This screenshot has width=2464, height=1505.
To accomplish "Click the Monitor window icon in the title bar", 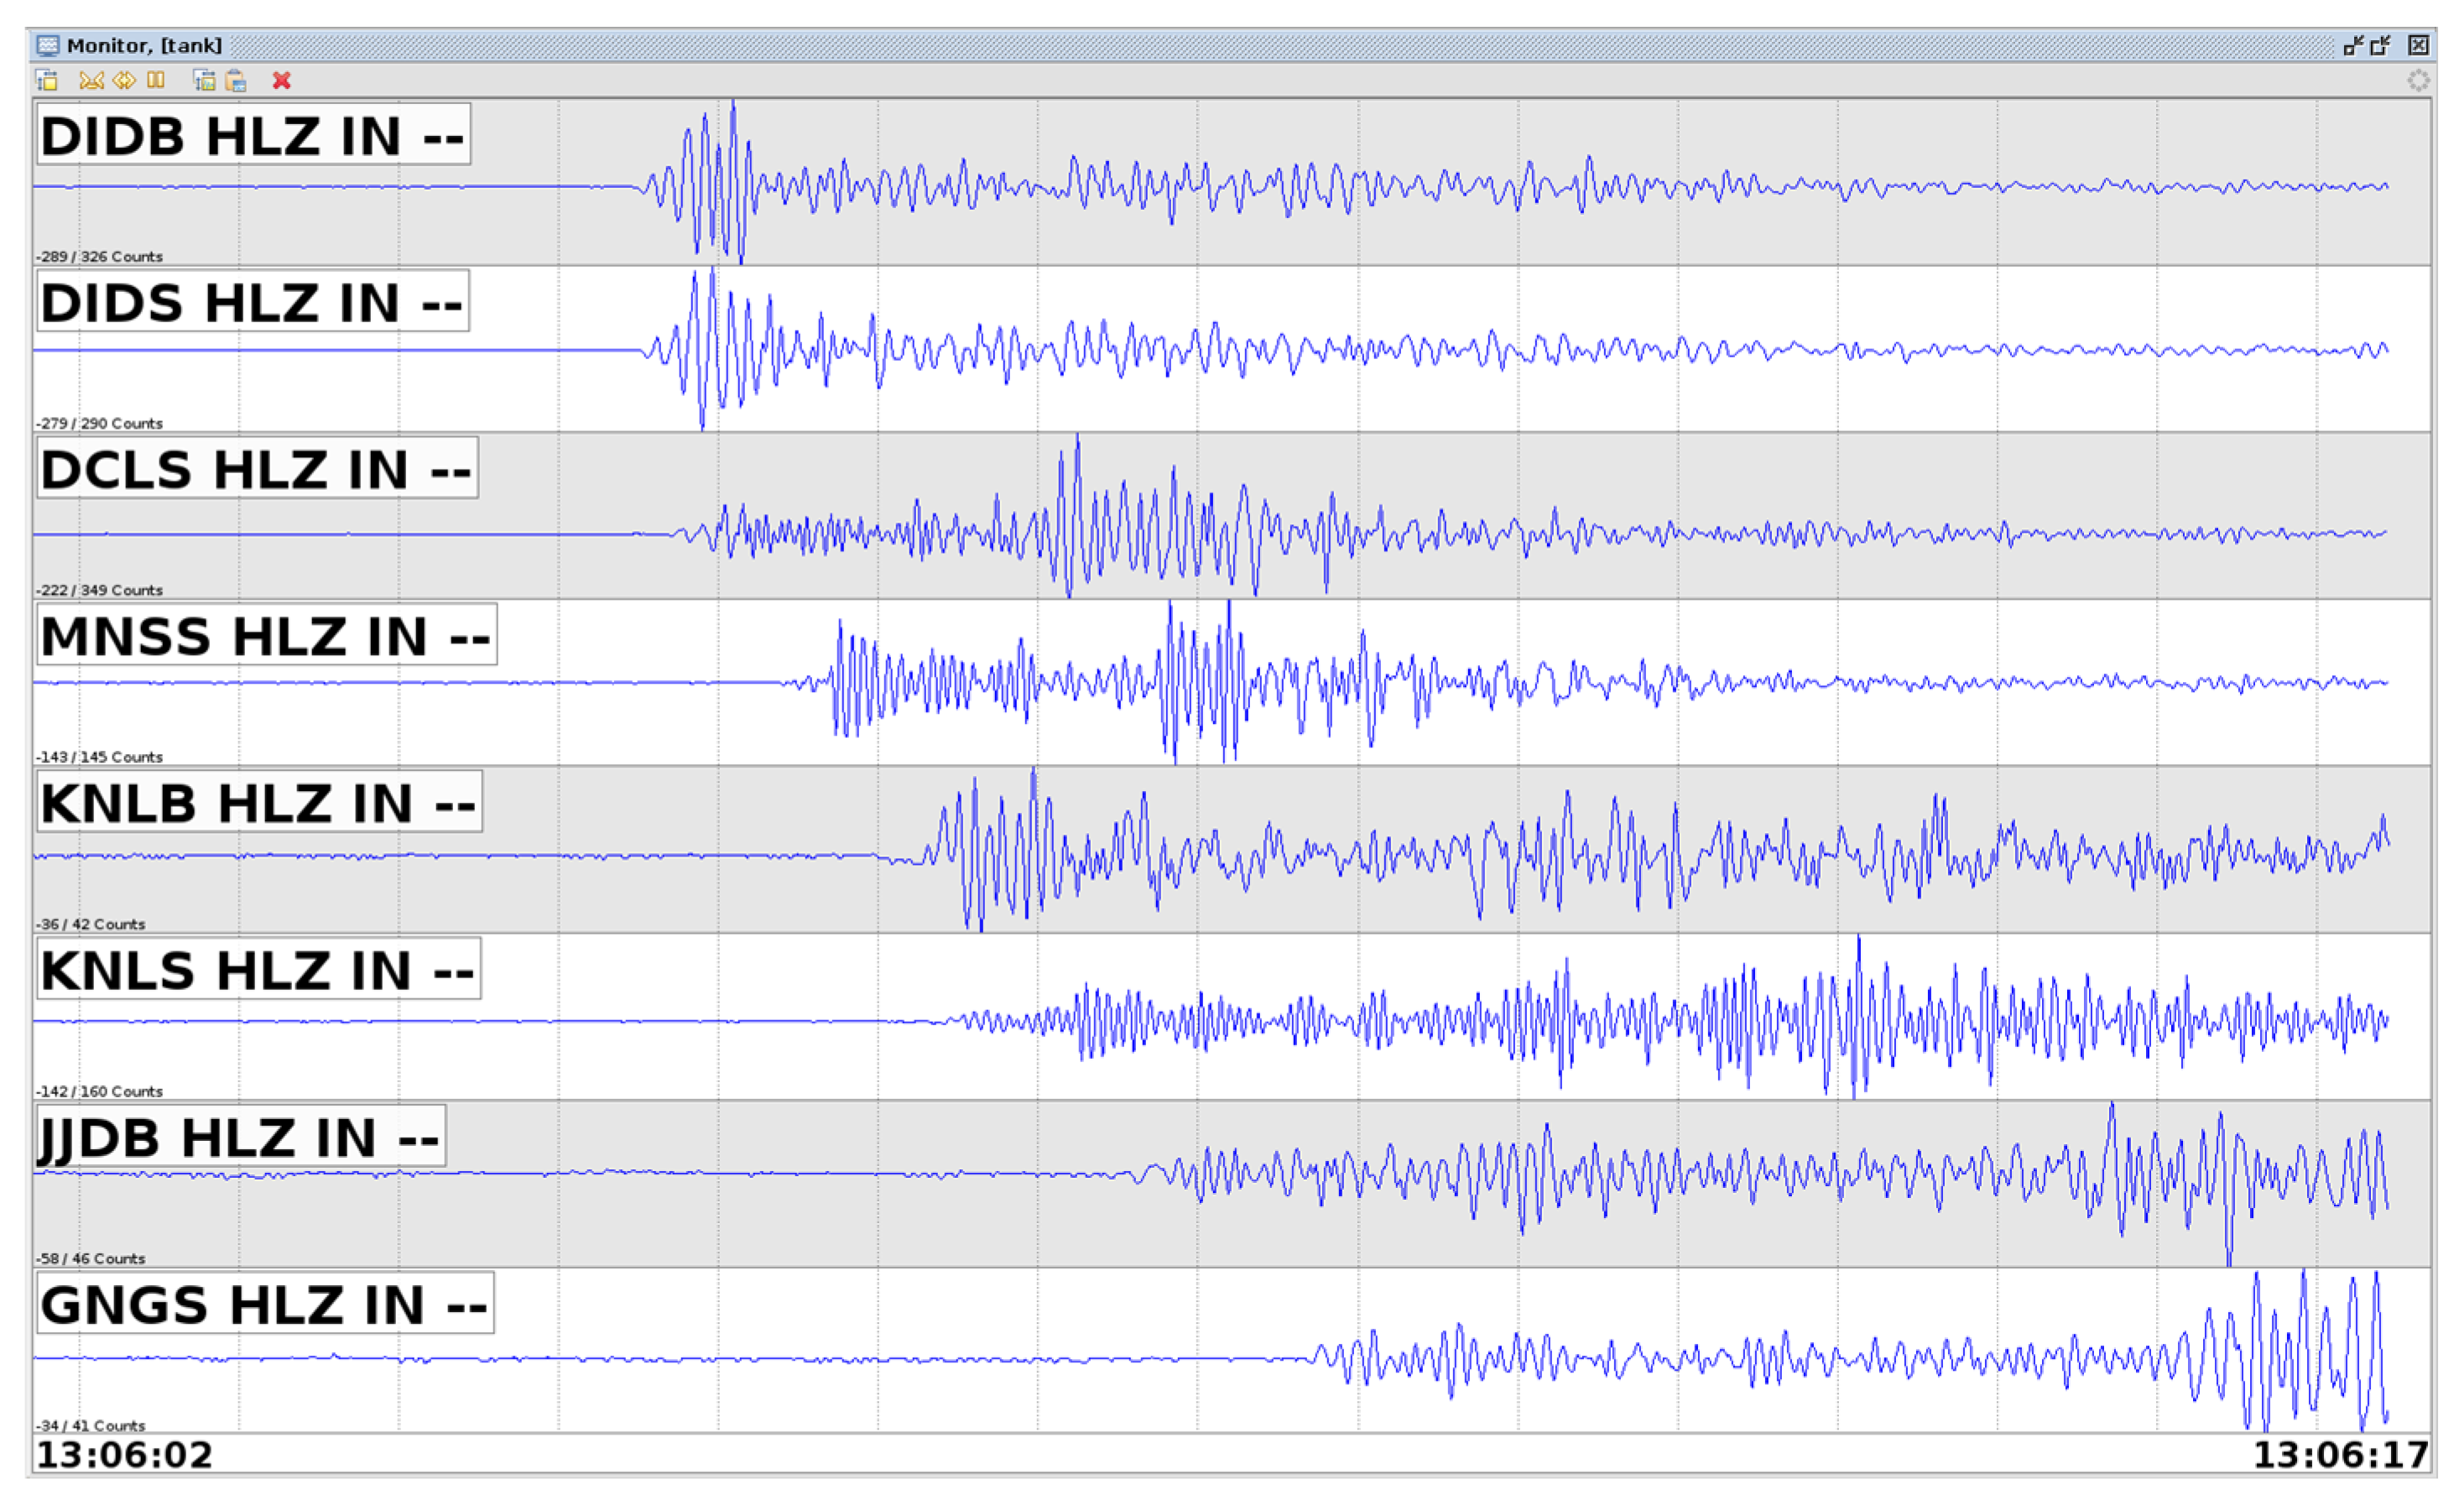I will (x=47, y=45).
